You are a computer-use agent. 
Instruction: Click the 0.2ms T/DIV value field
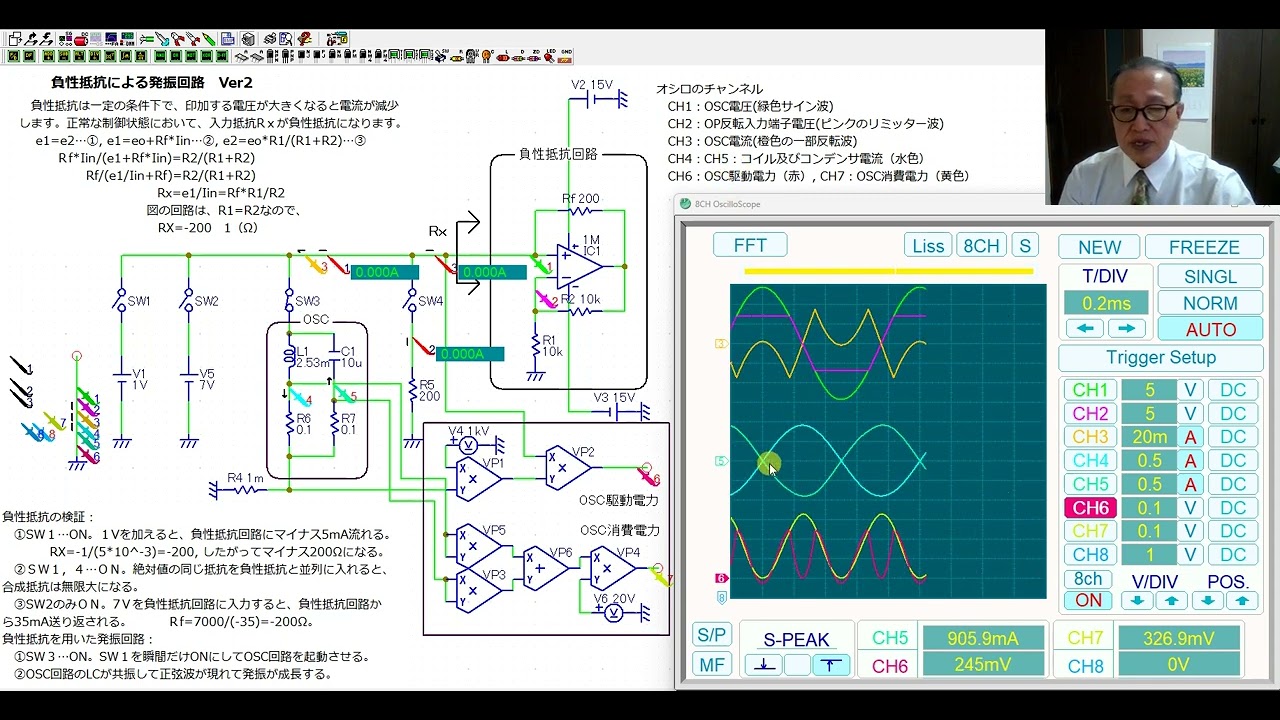point(1106,303)
